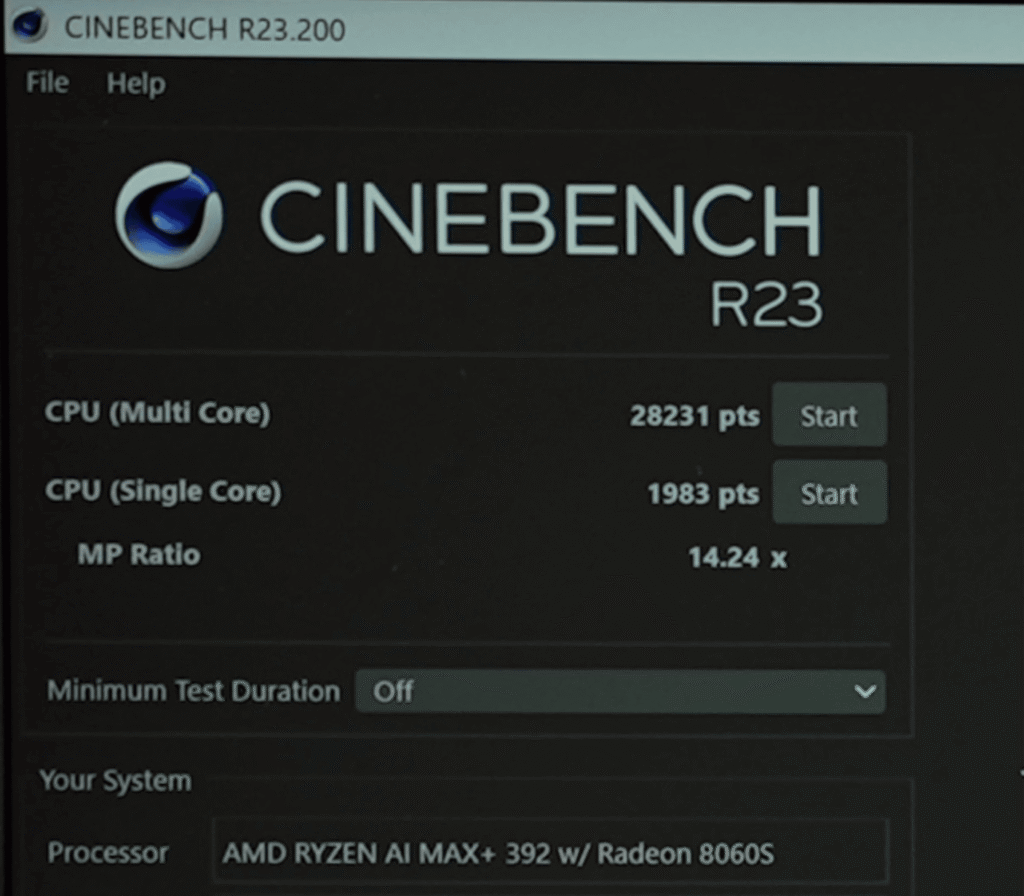Image resolution: width=1024 pixels, height=896 pixels.
Task: Open the File menu
Action: click(46, 84)
